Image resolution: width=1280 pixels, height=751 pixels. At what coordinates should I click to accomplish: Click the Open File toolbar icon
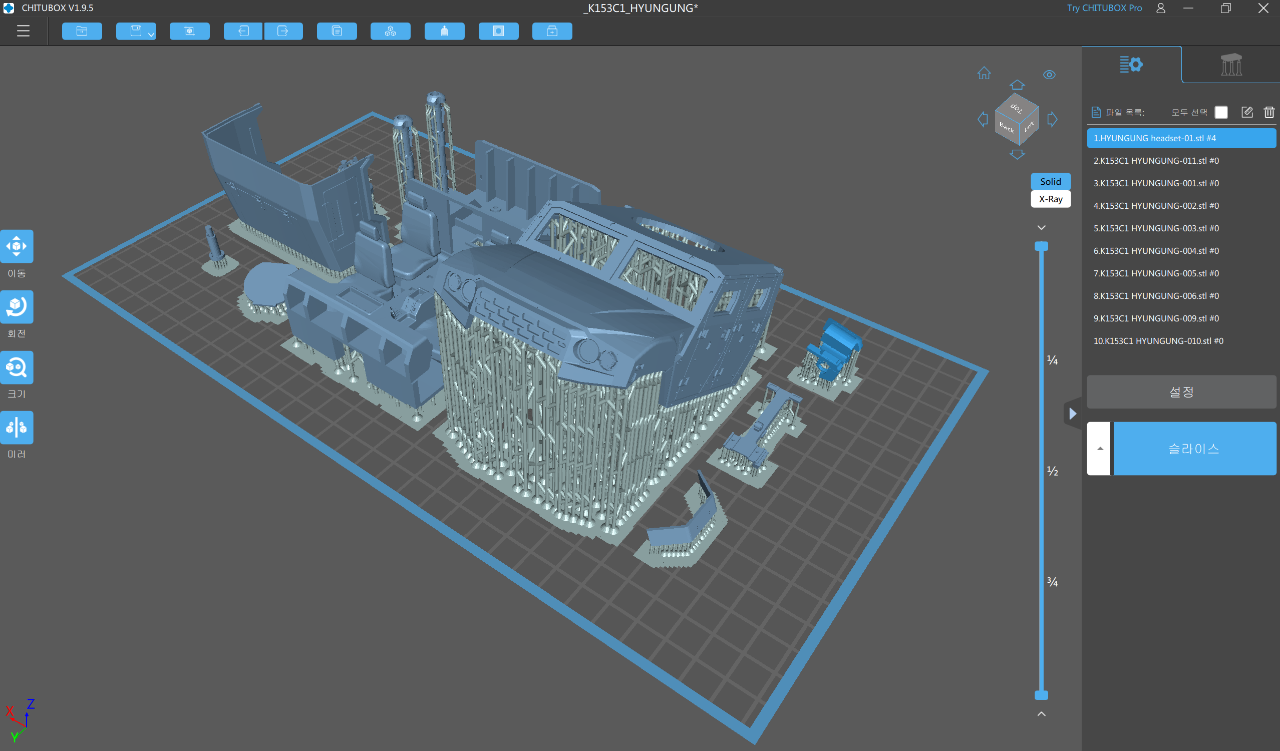point(82,31)
